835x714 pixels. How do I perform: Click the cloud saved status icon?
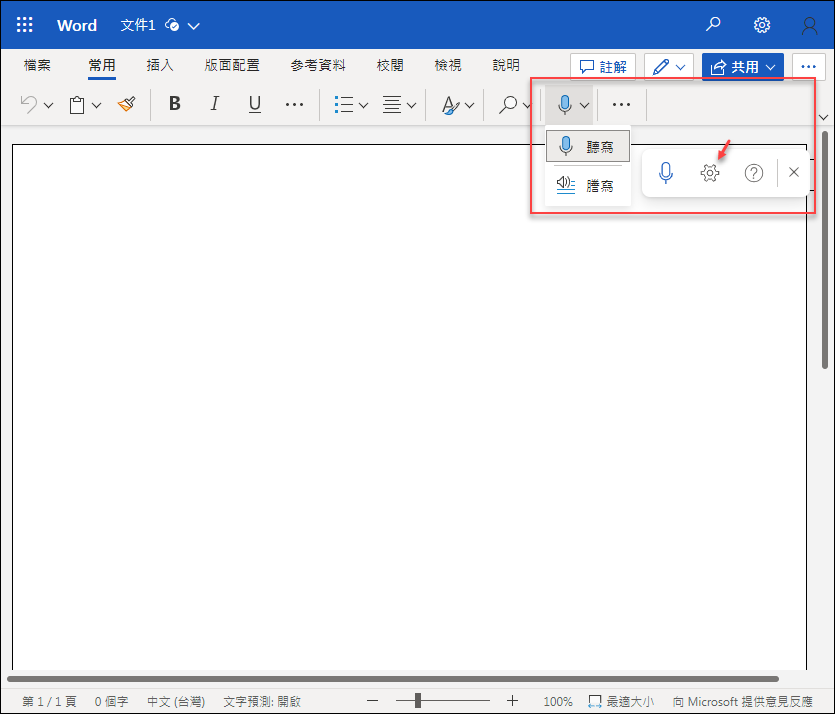[172, 24]
